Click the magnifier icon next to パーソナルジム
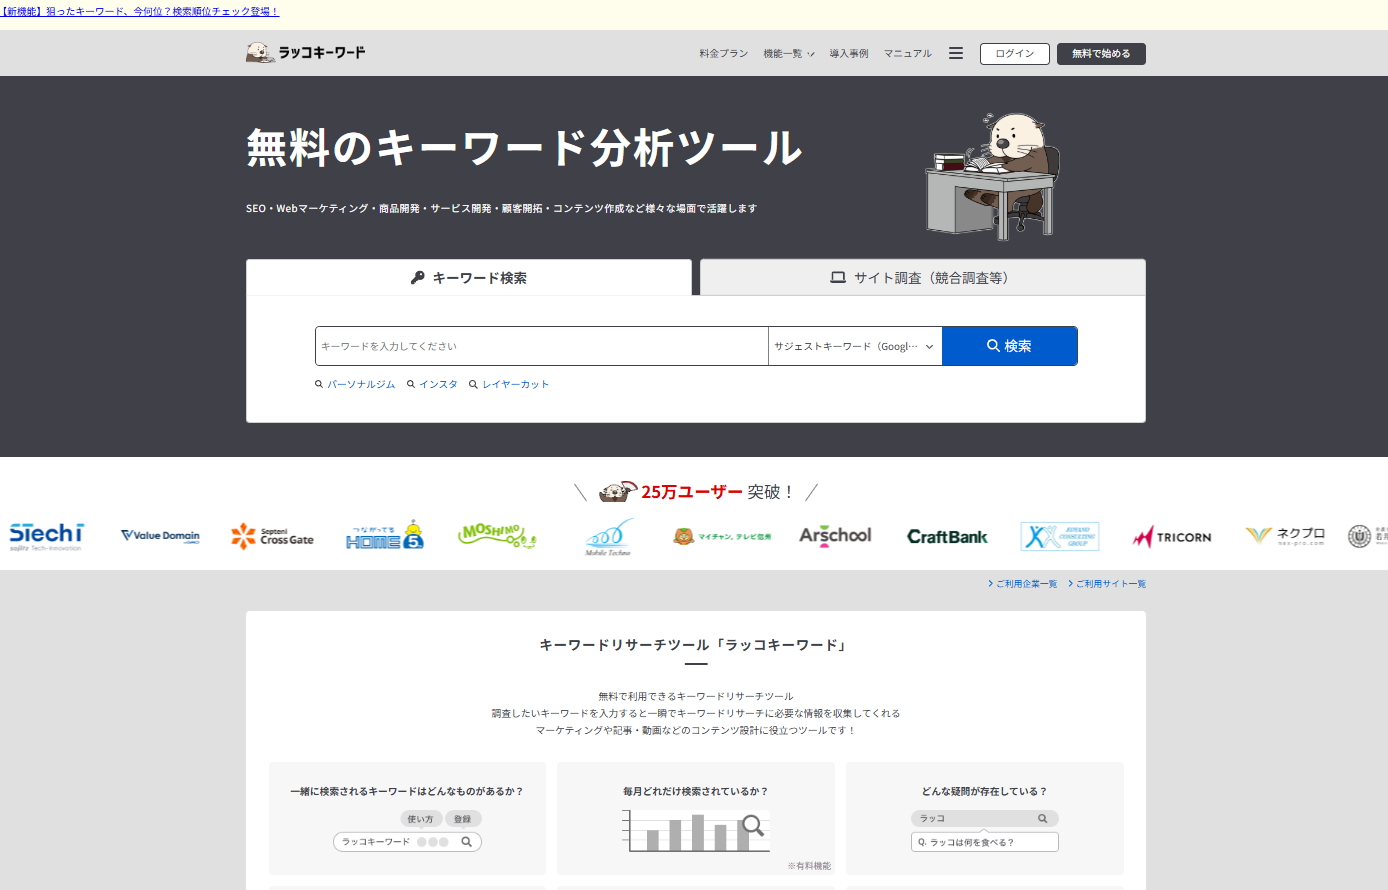The width and height of the screenshot is (1388, 890). point(319,384)
